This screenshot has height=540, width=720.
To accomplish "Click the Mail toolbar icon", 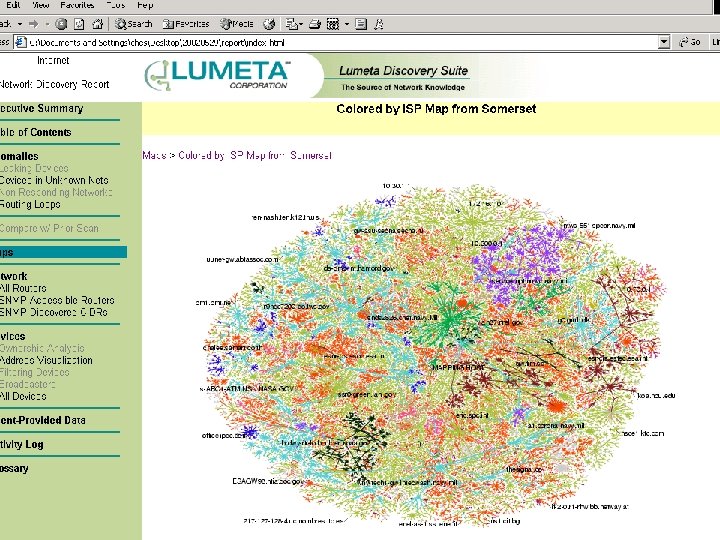I will (x=291, y=24).
